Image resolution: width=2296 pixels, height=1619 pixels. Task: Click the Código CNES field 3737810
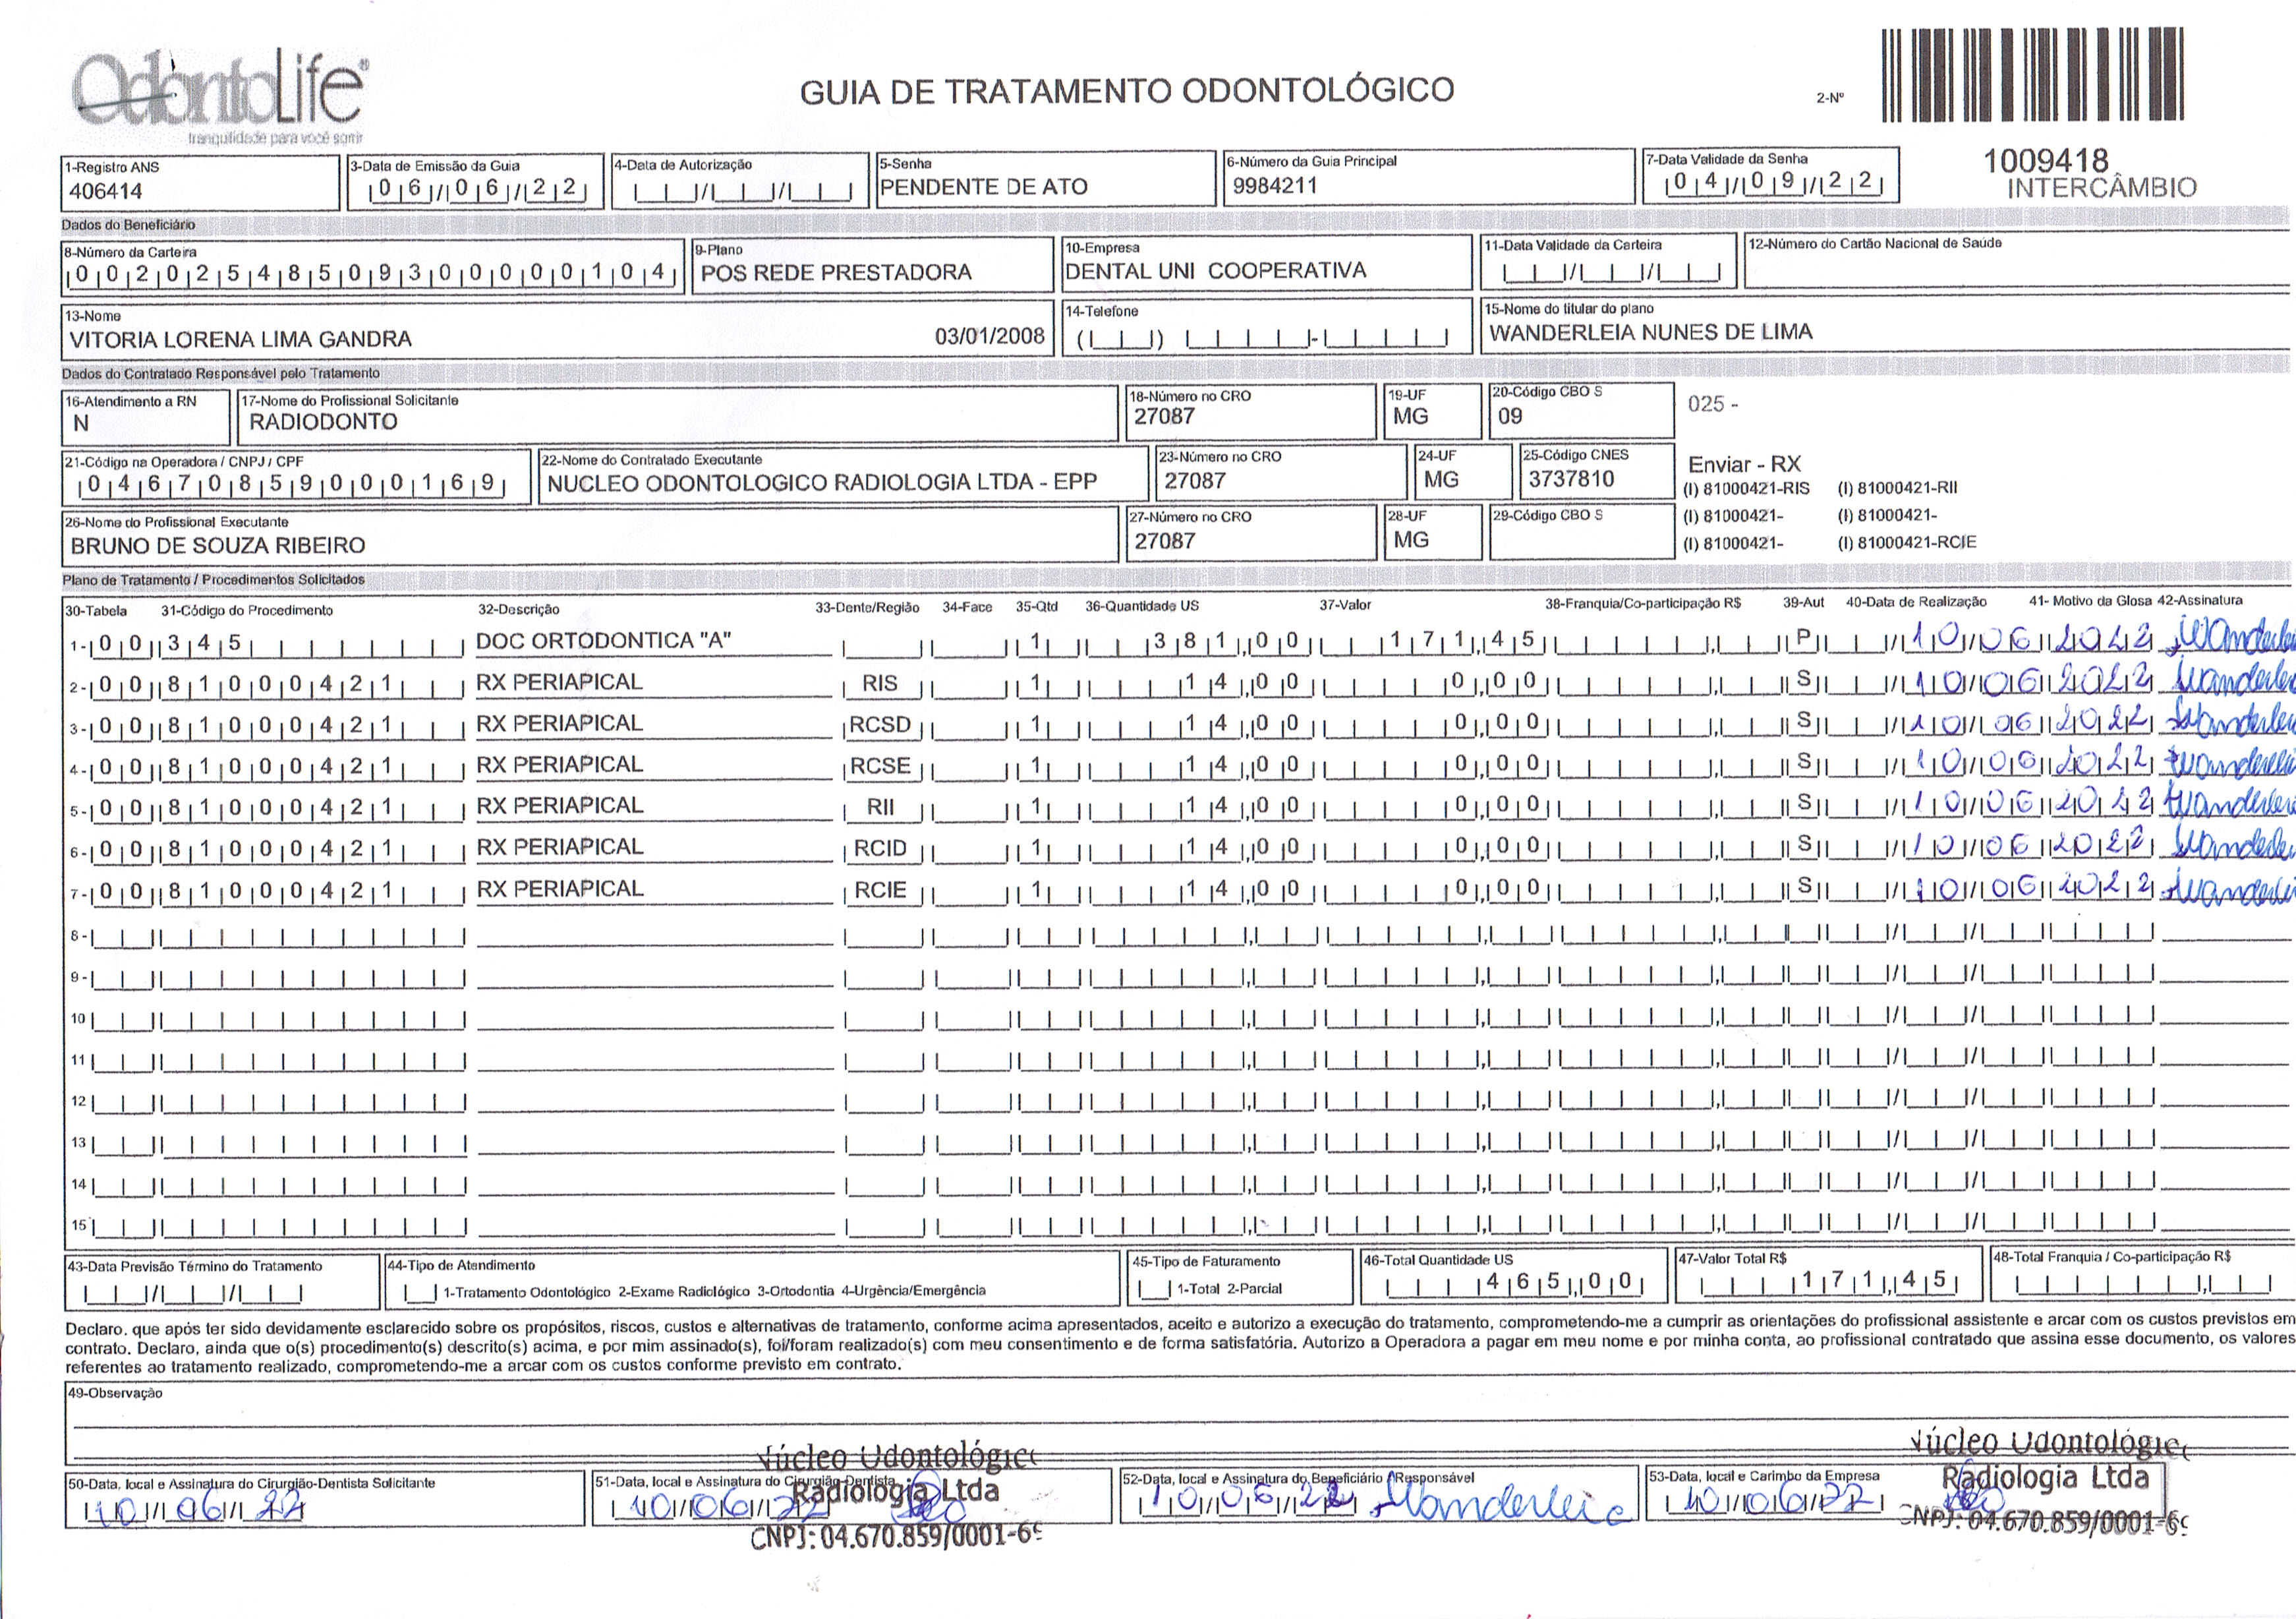pos(1571,479)
